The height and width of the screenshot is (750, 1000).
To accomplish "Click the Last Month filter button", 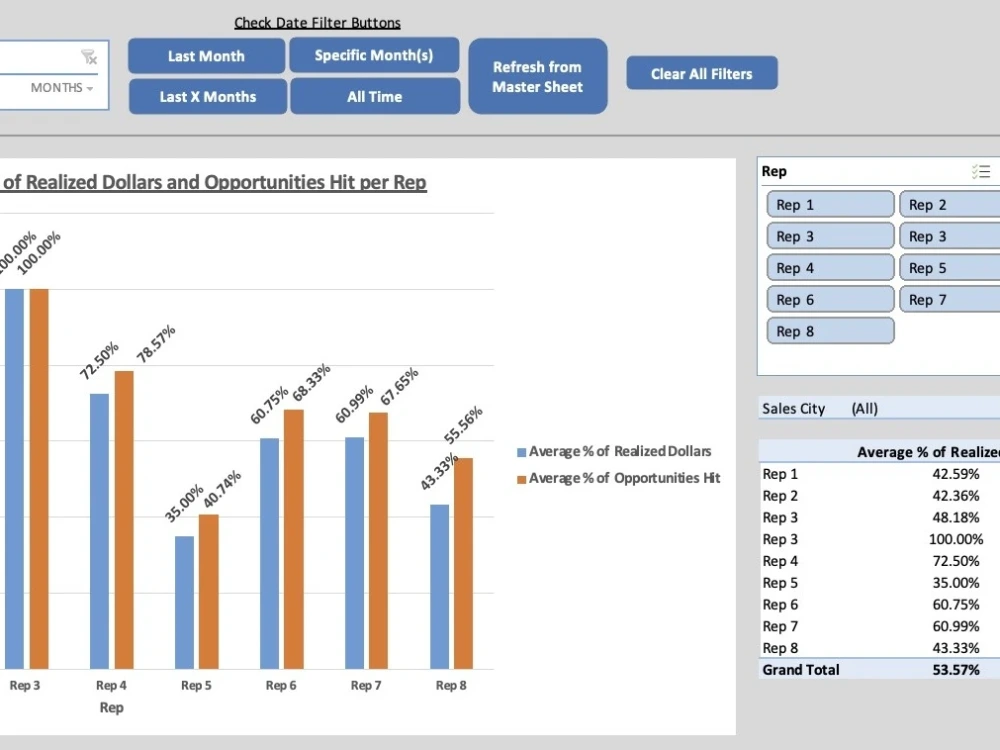I will (x=205, y=56).
